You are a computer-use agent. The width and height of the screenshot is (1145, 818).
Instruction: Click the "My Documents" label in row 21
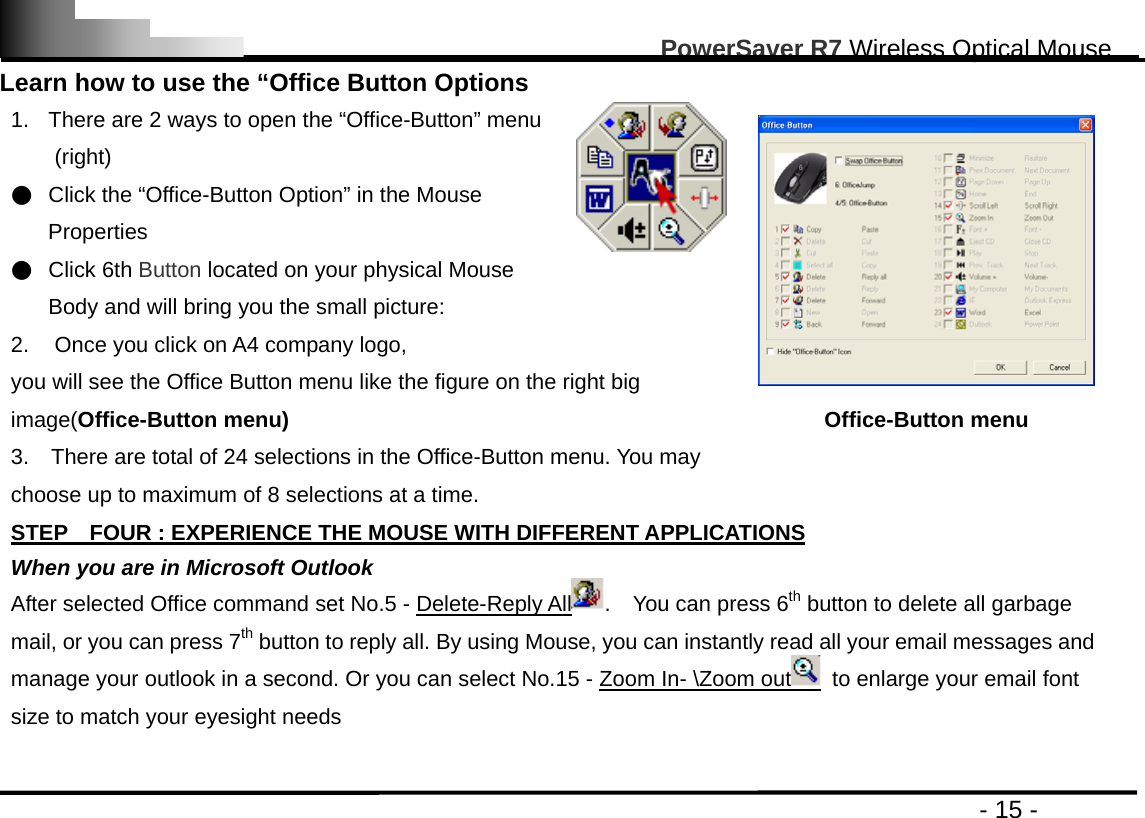tap(1046, 288)
